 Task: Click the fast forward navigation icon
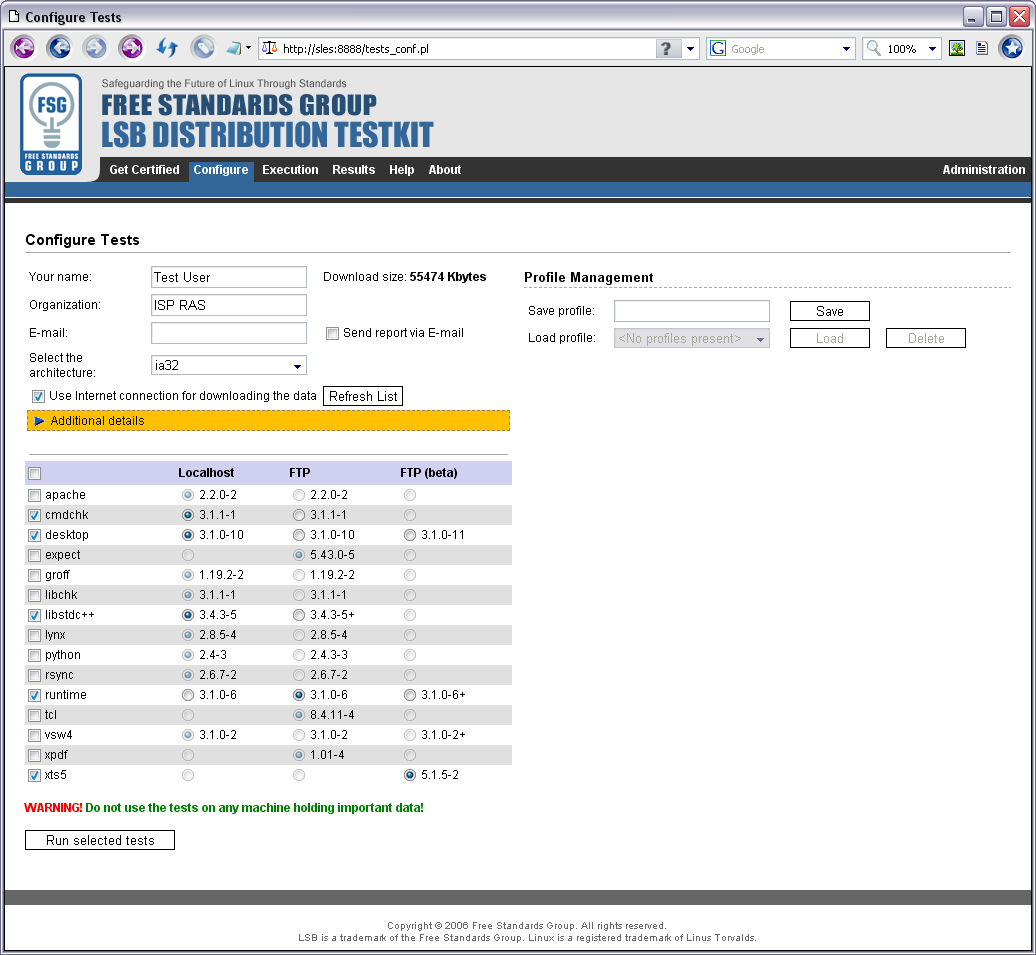(131, 48)
